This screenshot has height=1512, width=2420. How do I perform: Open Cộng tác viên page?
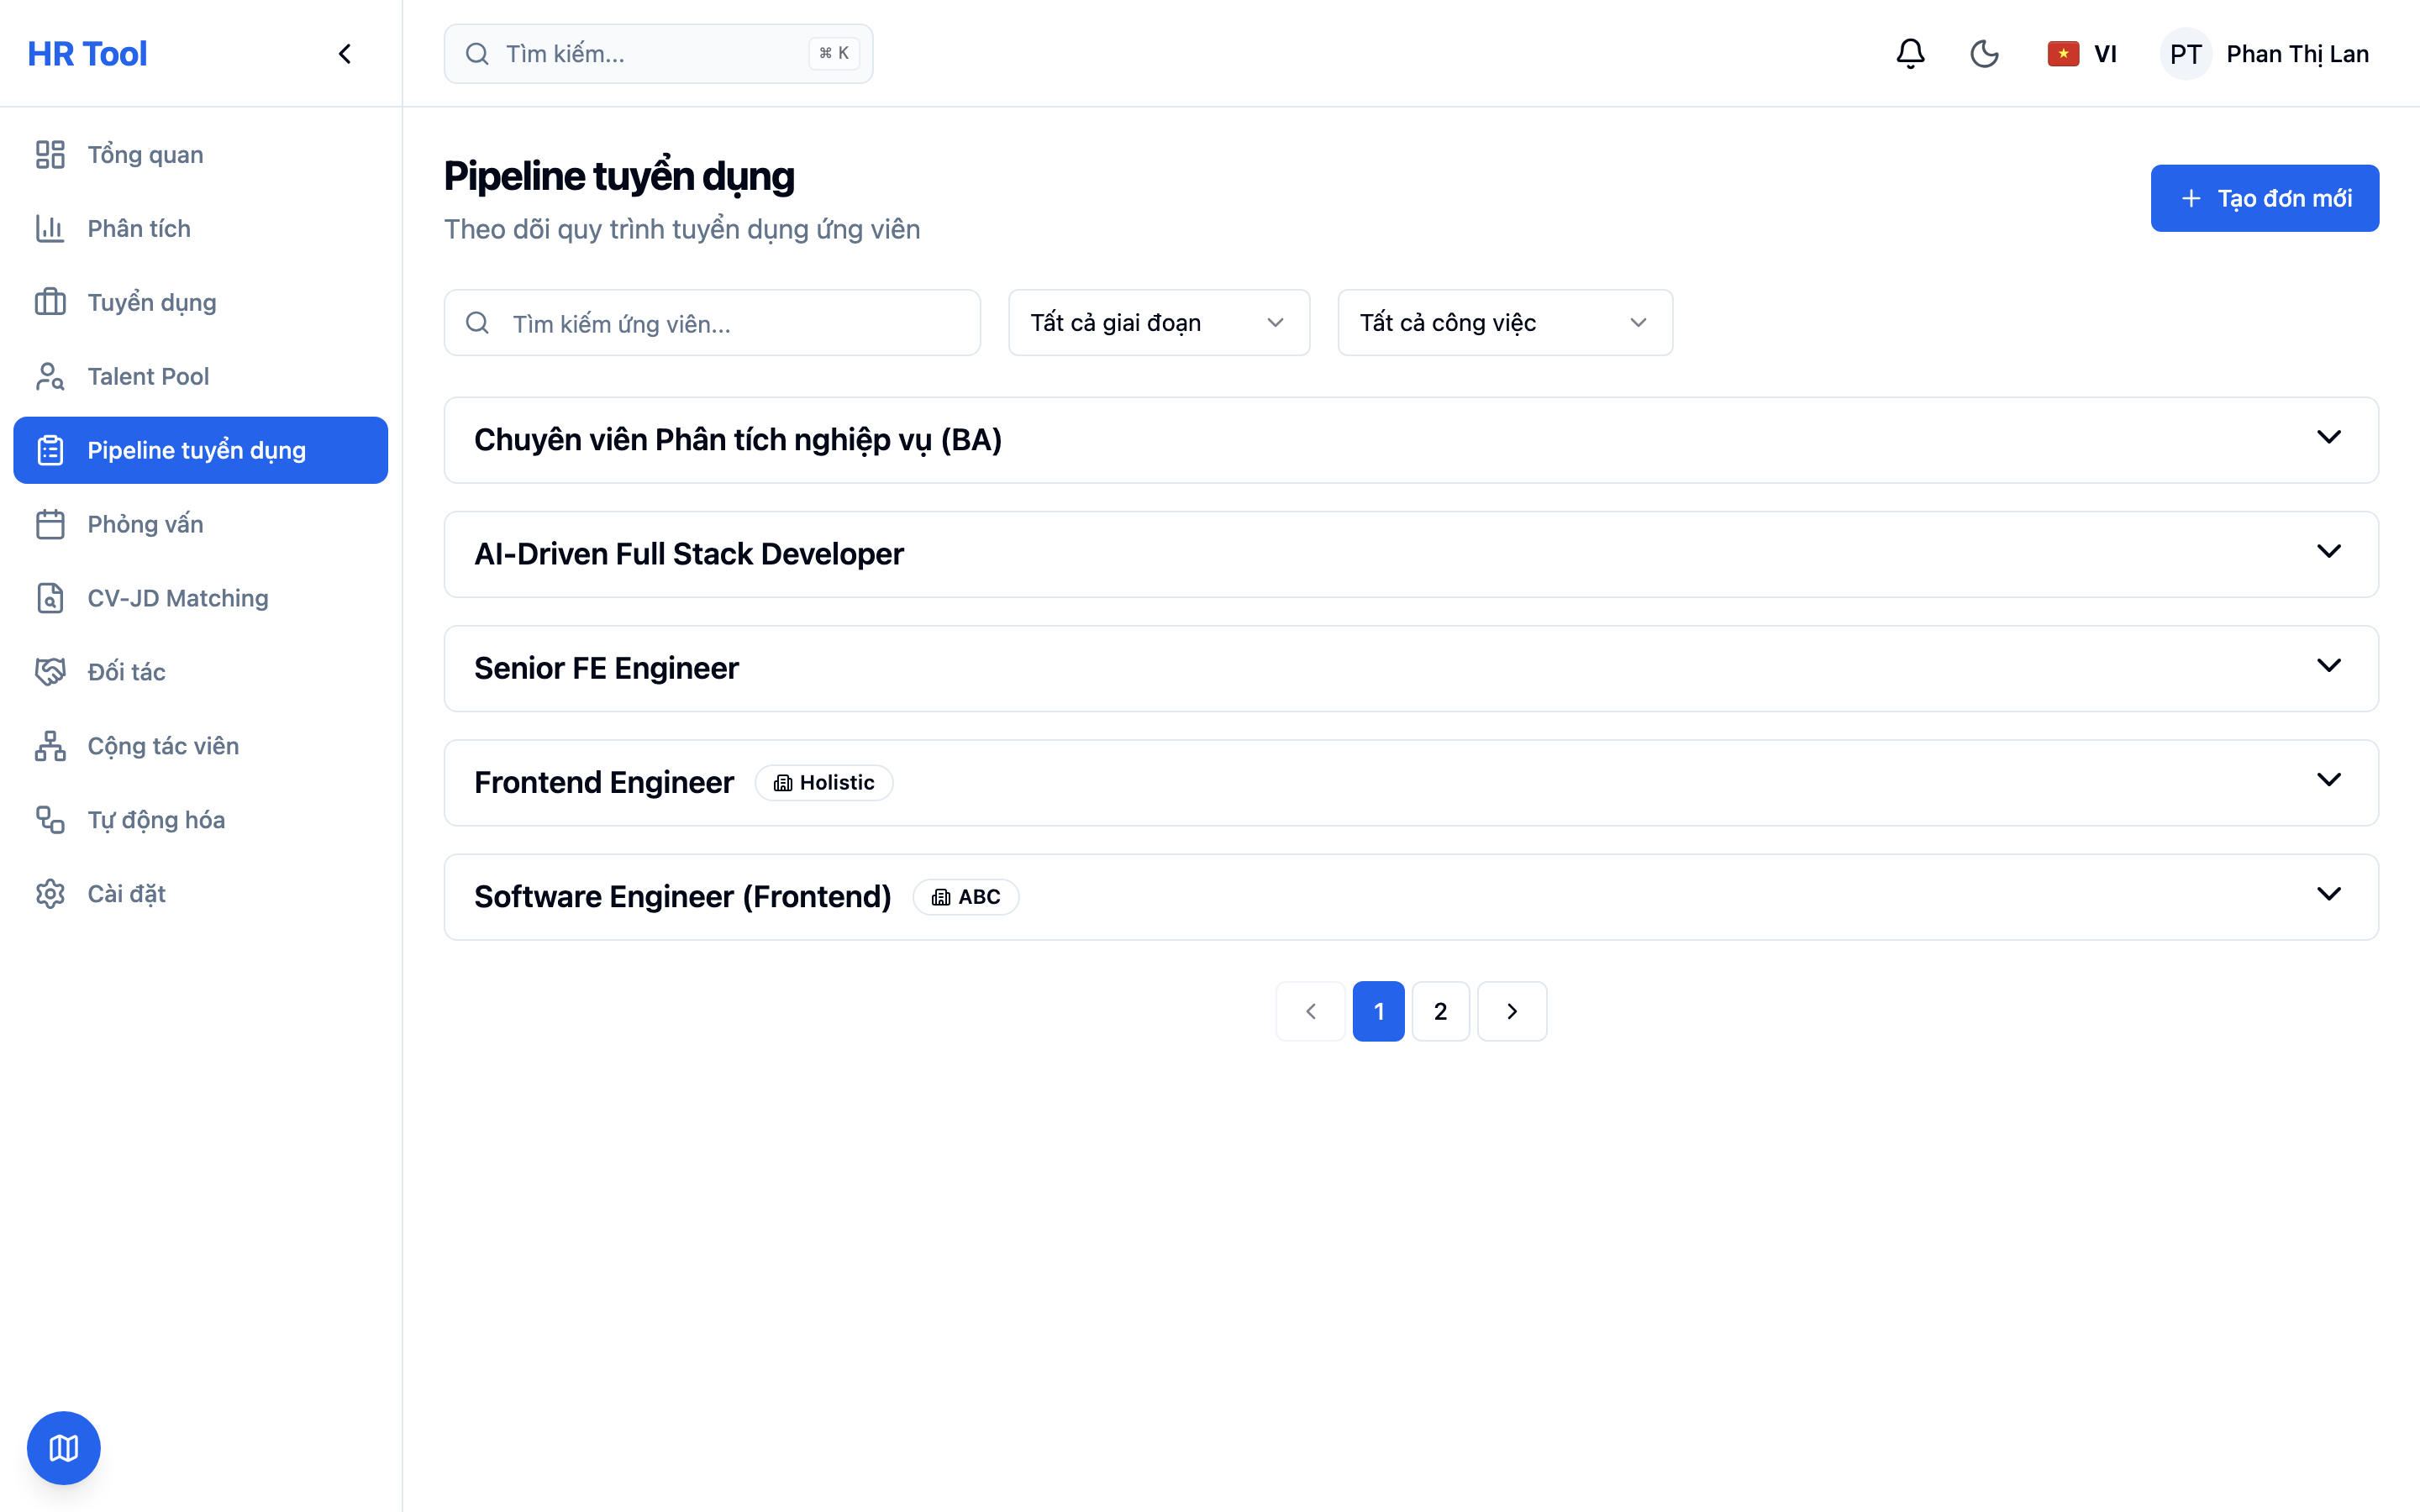click(200, 746)
